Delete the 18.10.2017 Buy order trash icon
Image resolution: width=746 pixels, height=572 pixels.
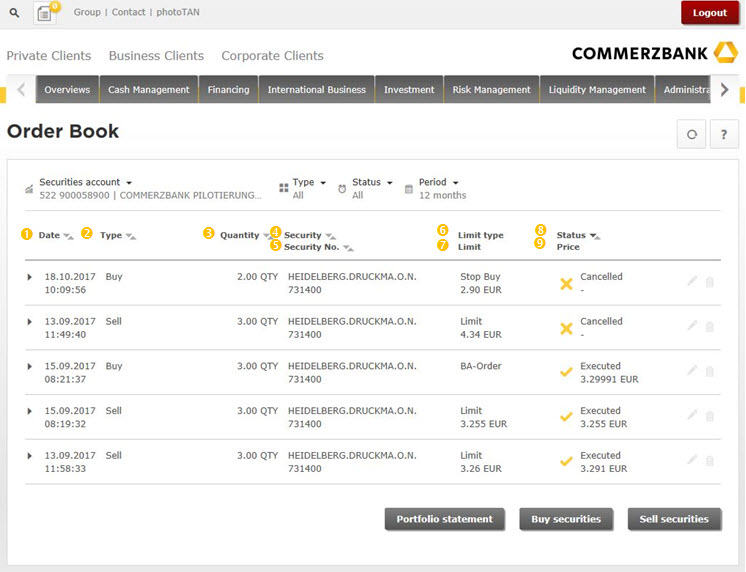709,282
